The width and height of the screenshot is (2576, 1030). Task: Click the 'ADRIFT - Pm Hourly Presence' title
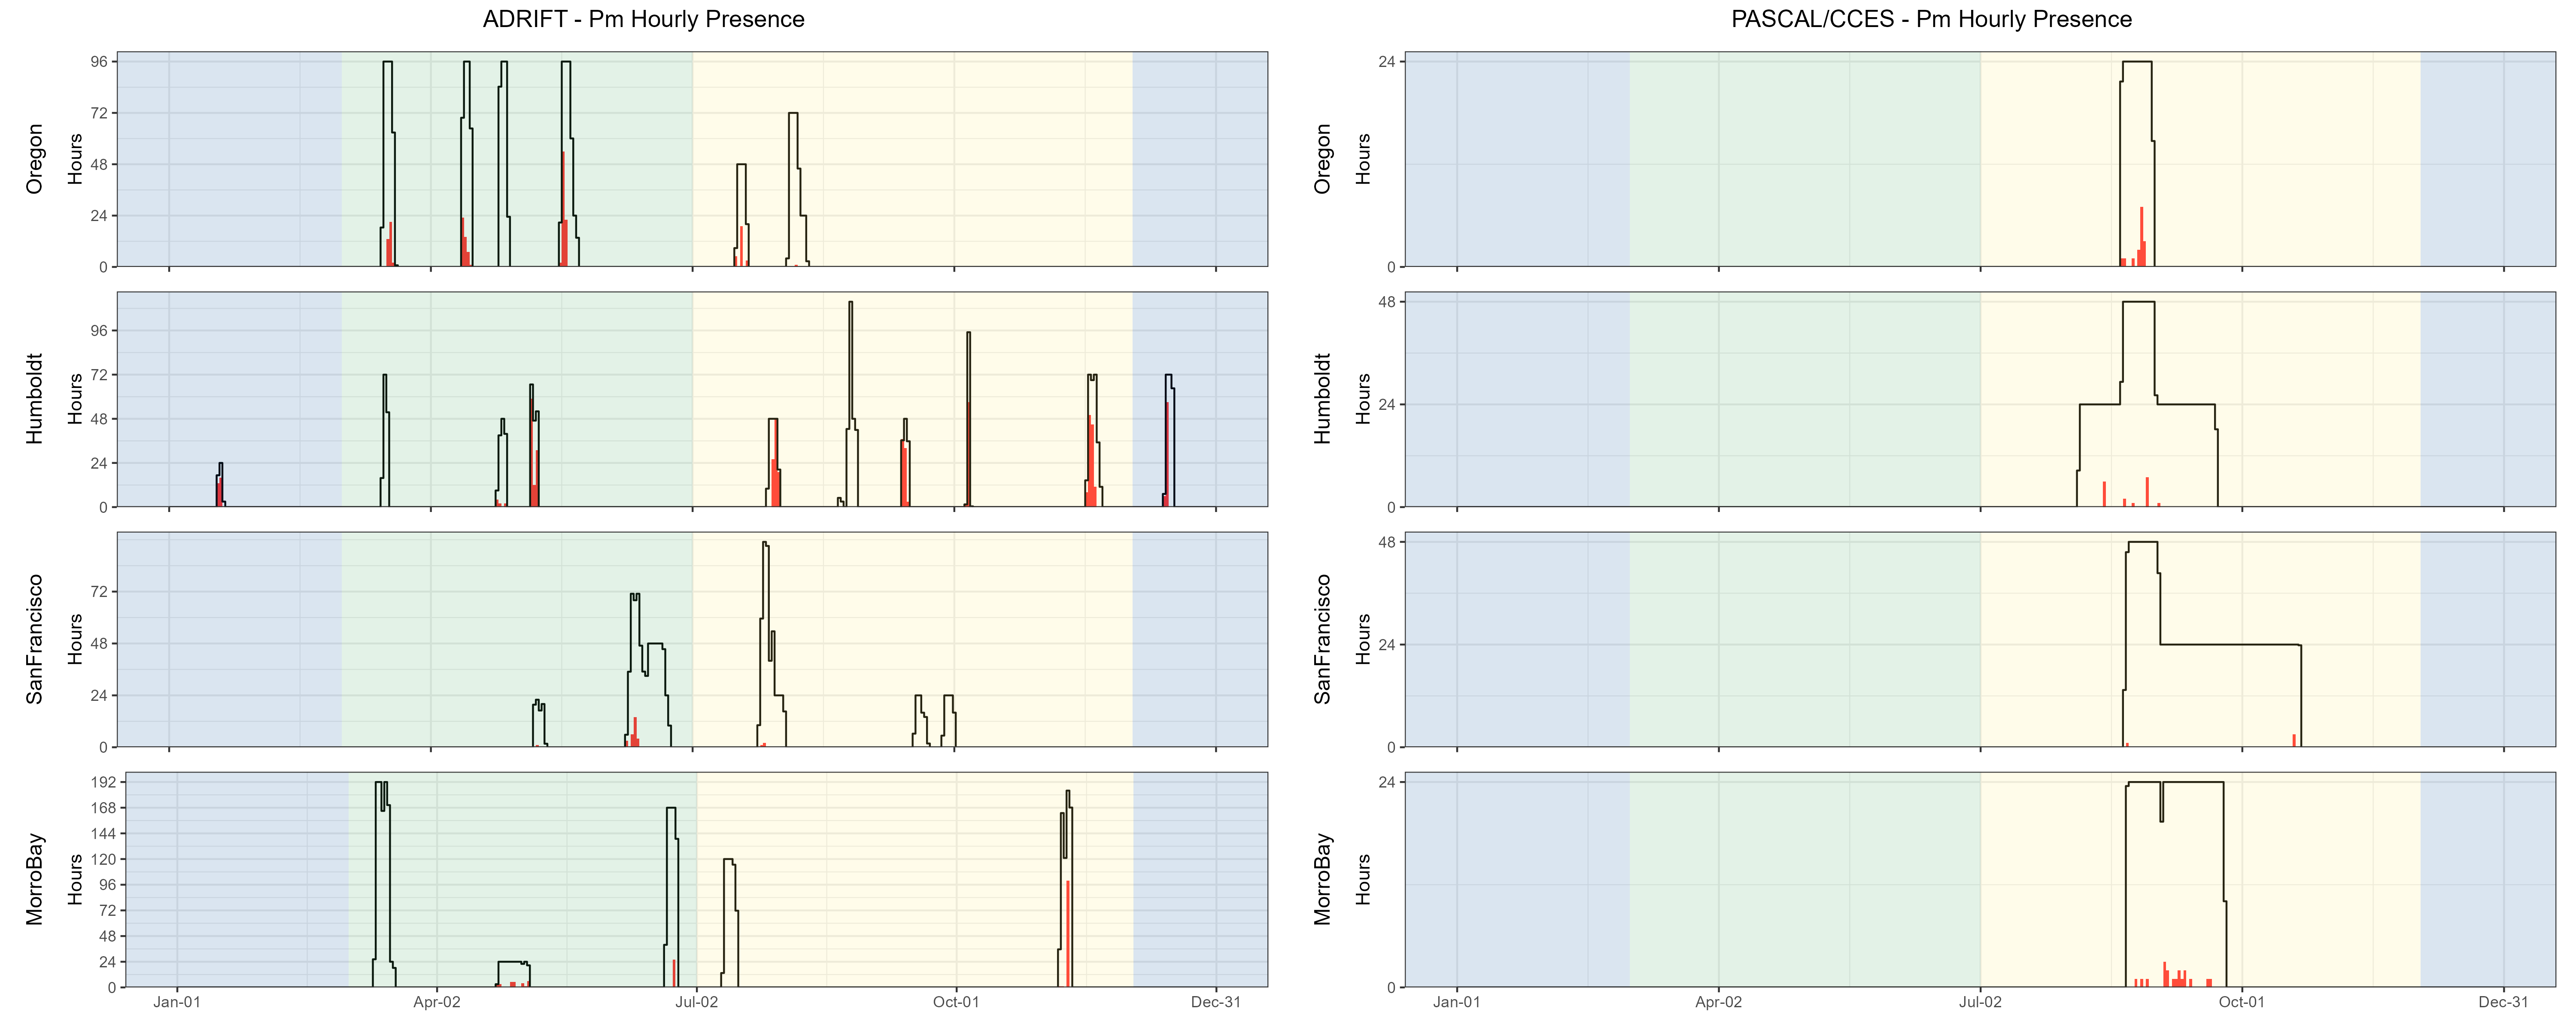click(x=643, y=19)
